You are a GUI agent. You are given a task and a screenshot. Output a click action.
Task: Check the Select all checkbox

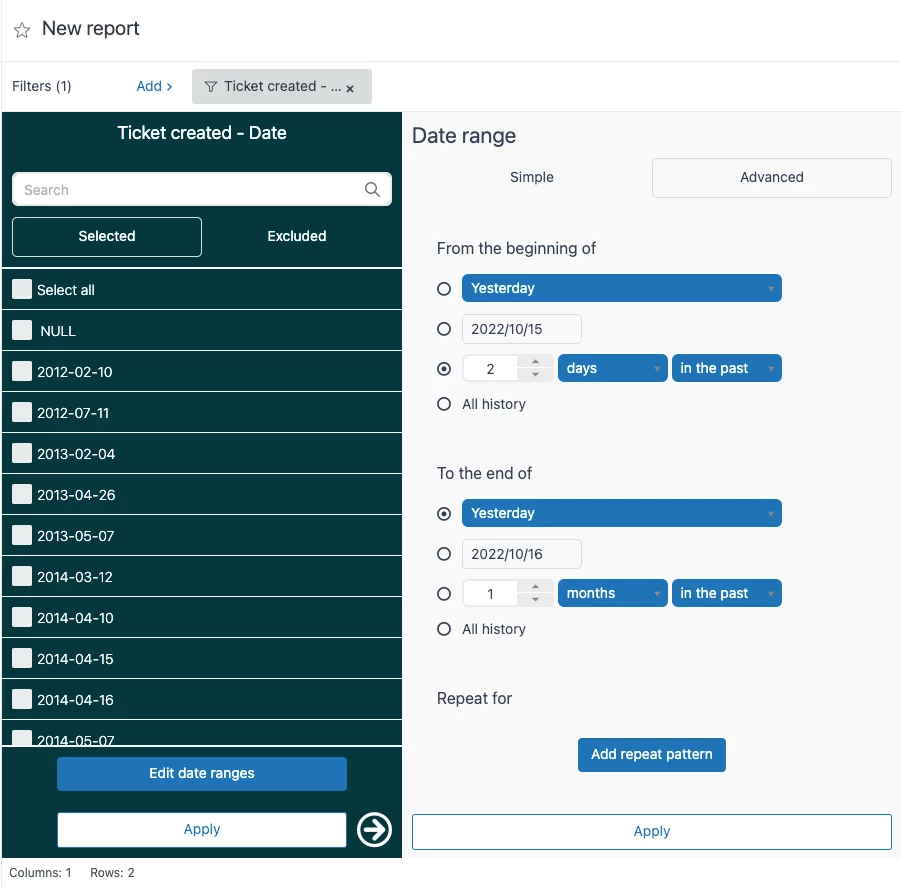tap(22, 289)
